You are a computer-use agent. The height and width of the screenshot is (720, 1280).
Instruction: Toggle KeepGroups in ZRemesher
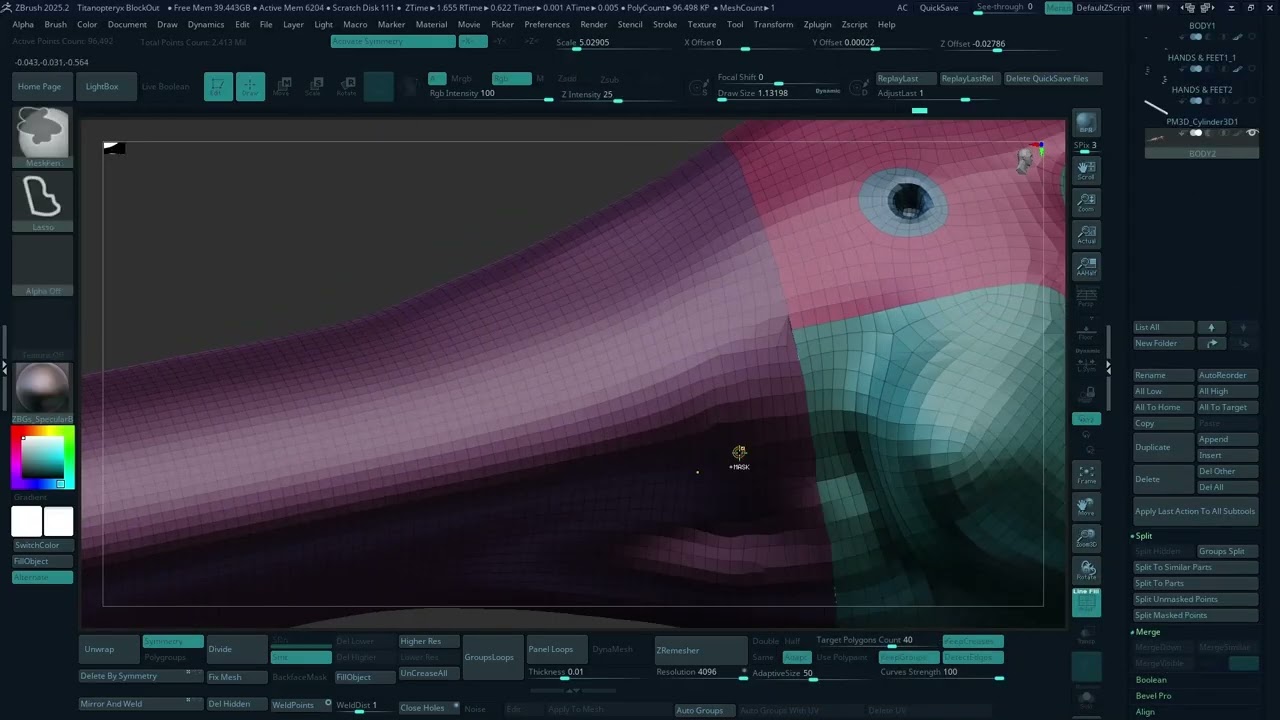tap(909, 657)
